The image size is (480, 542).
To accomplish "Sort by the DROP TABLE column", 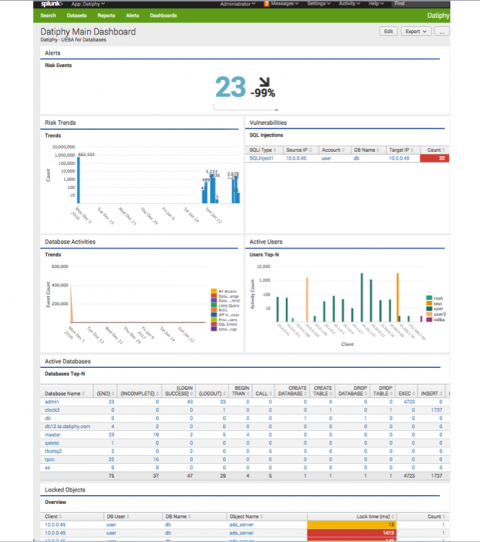I will click(x=383, y=391).
